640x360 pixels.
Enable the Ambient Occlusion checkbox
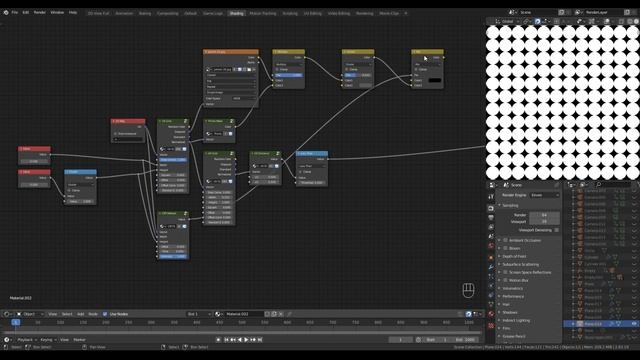click(505, 240)
